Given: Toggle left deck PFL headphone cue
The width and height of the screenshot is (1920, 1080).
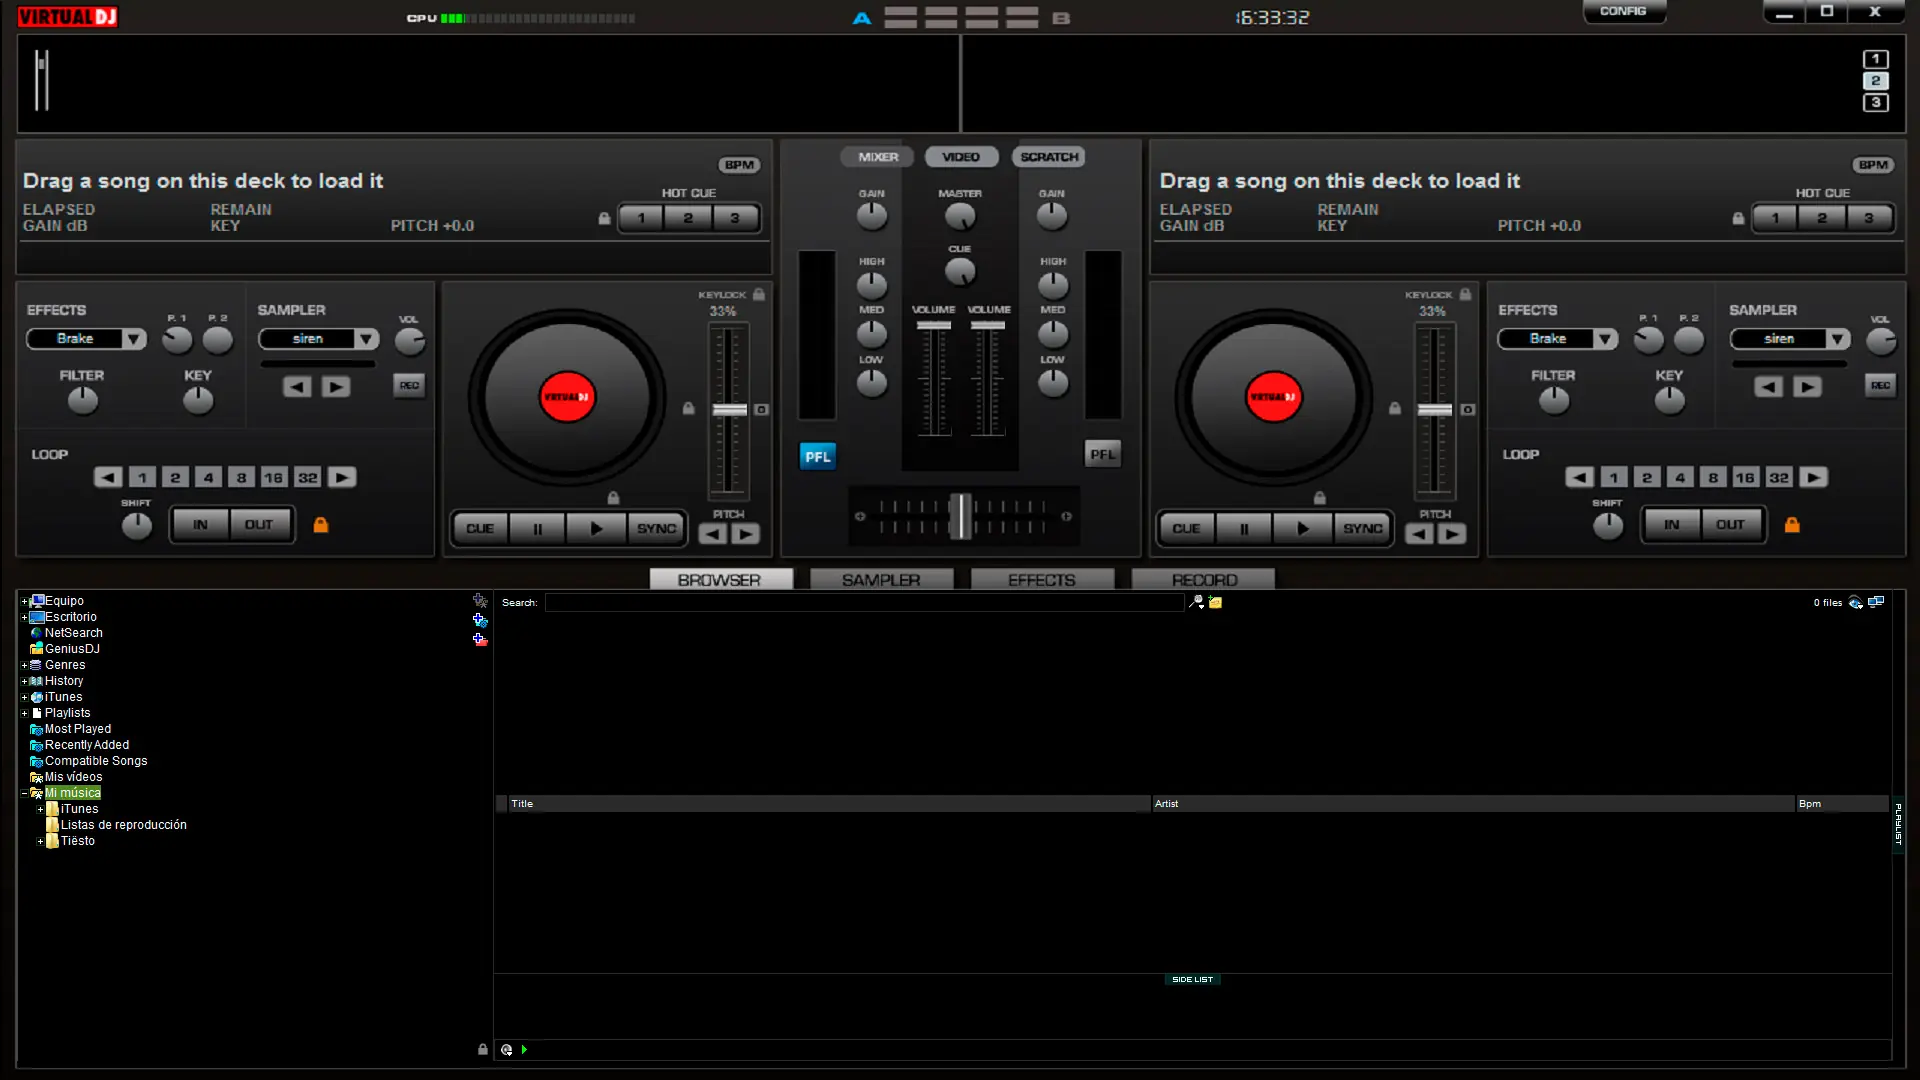Looking at the screenshot, I should pyautogui.click(x=817, y=456).
